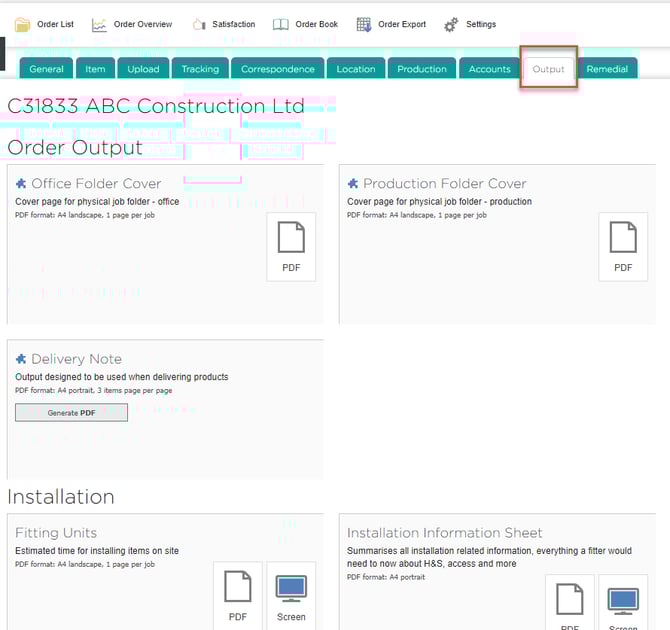Click Generate PDF for Delivery Note
The width and height of the screenshot is (670, 630).
tap(71, 412)
